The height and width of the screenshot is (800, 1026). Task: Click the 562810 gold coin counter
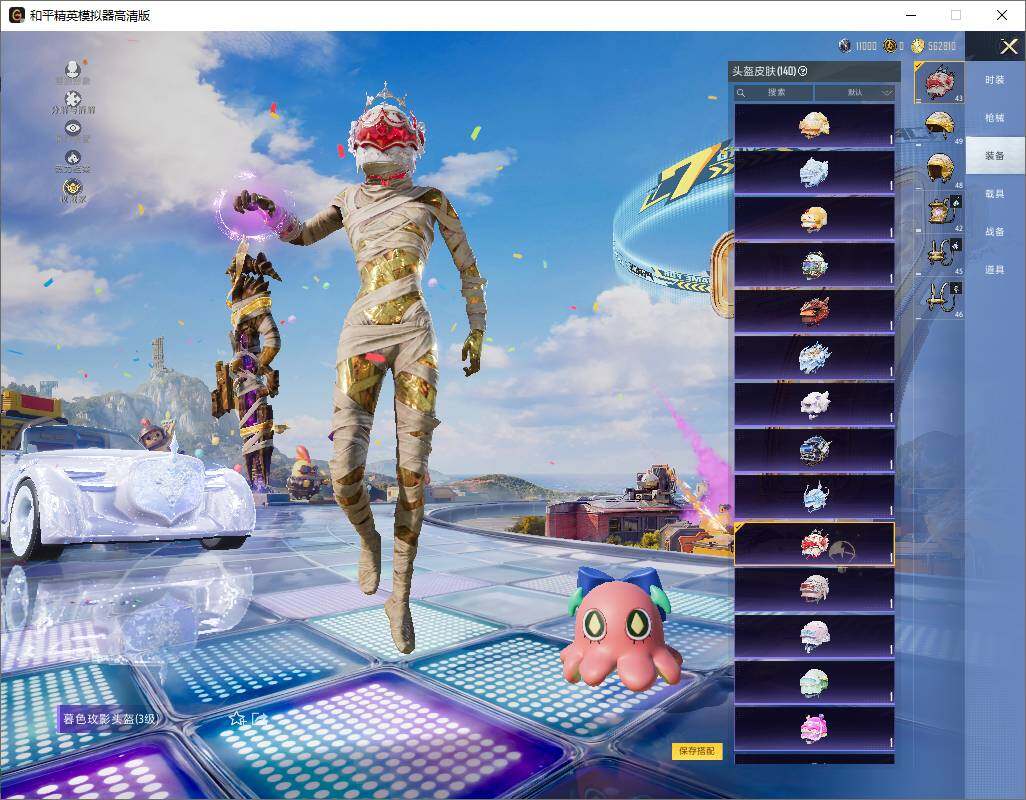click(x=934, y=46)
